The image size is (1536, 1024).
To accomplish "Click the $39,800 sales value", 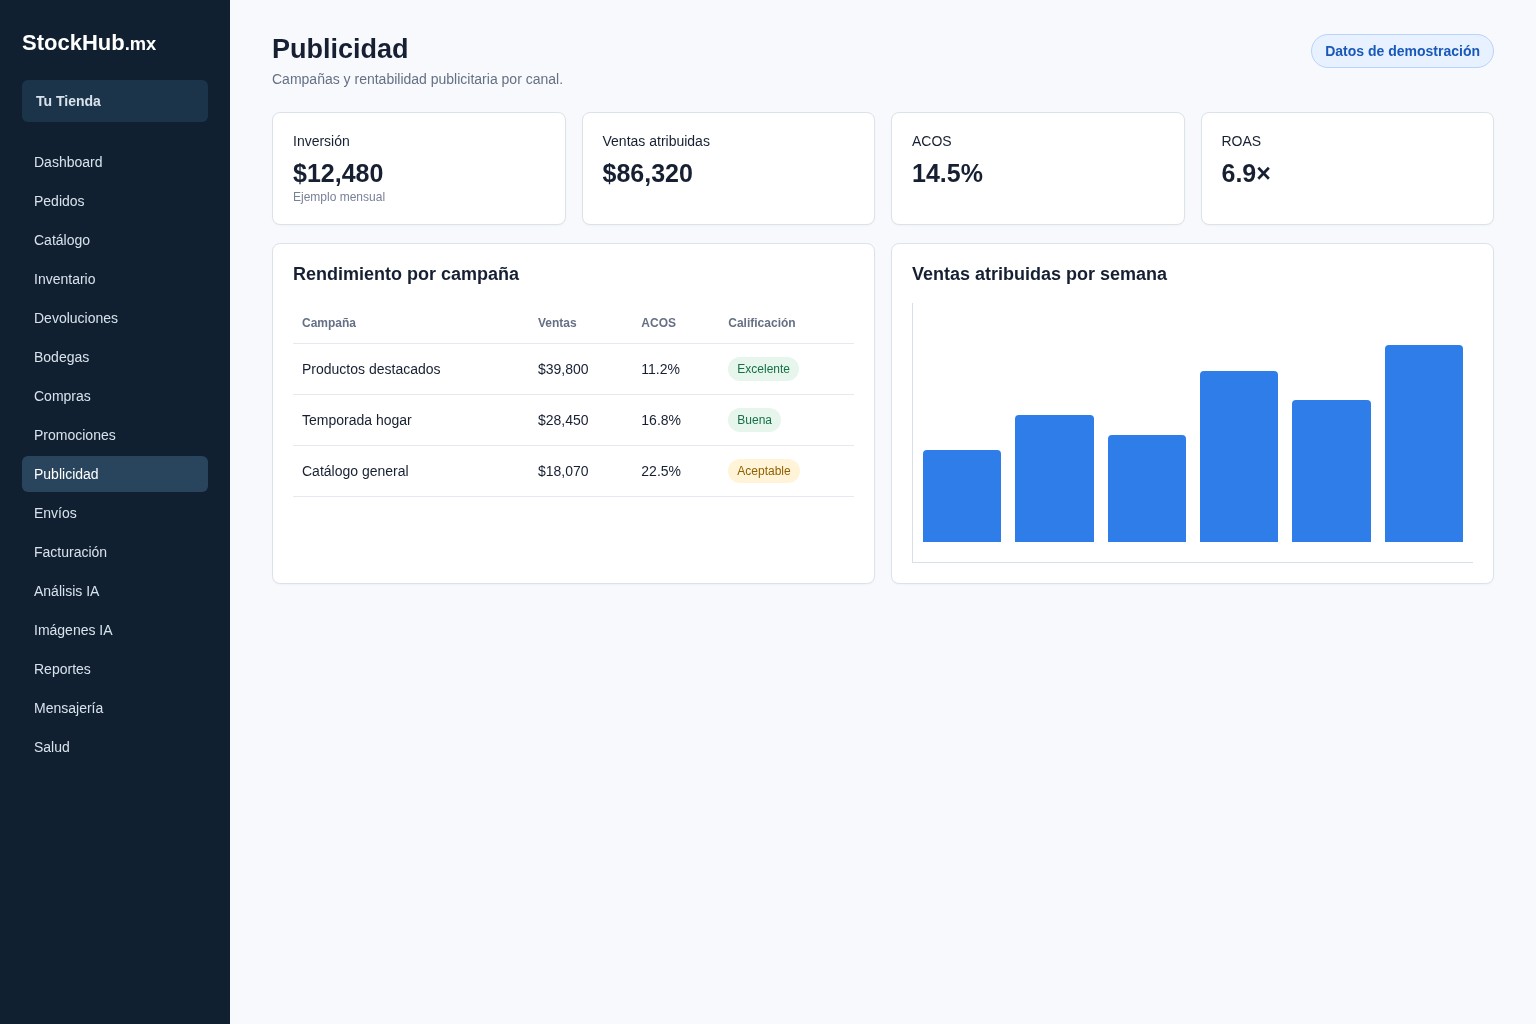I will 563,369.
